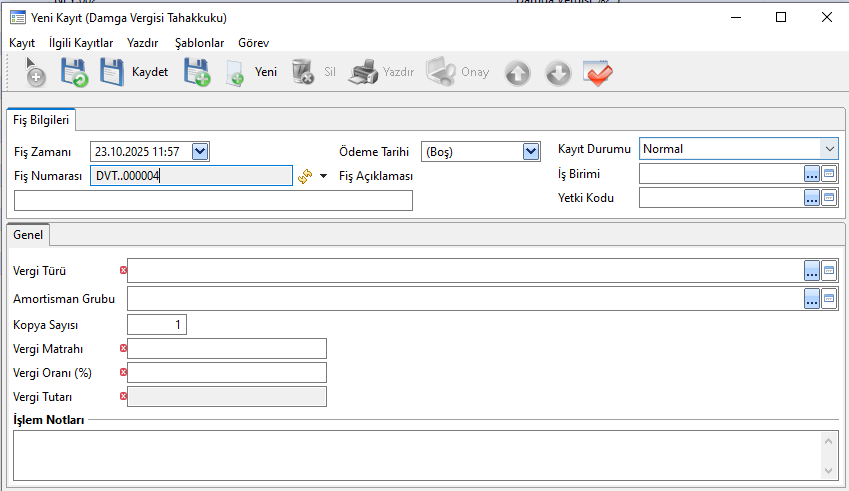Click the save and new disk icon
The width and height of the screenshot is (849, 491).
pyautogui.click(x=196, y=73)
